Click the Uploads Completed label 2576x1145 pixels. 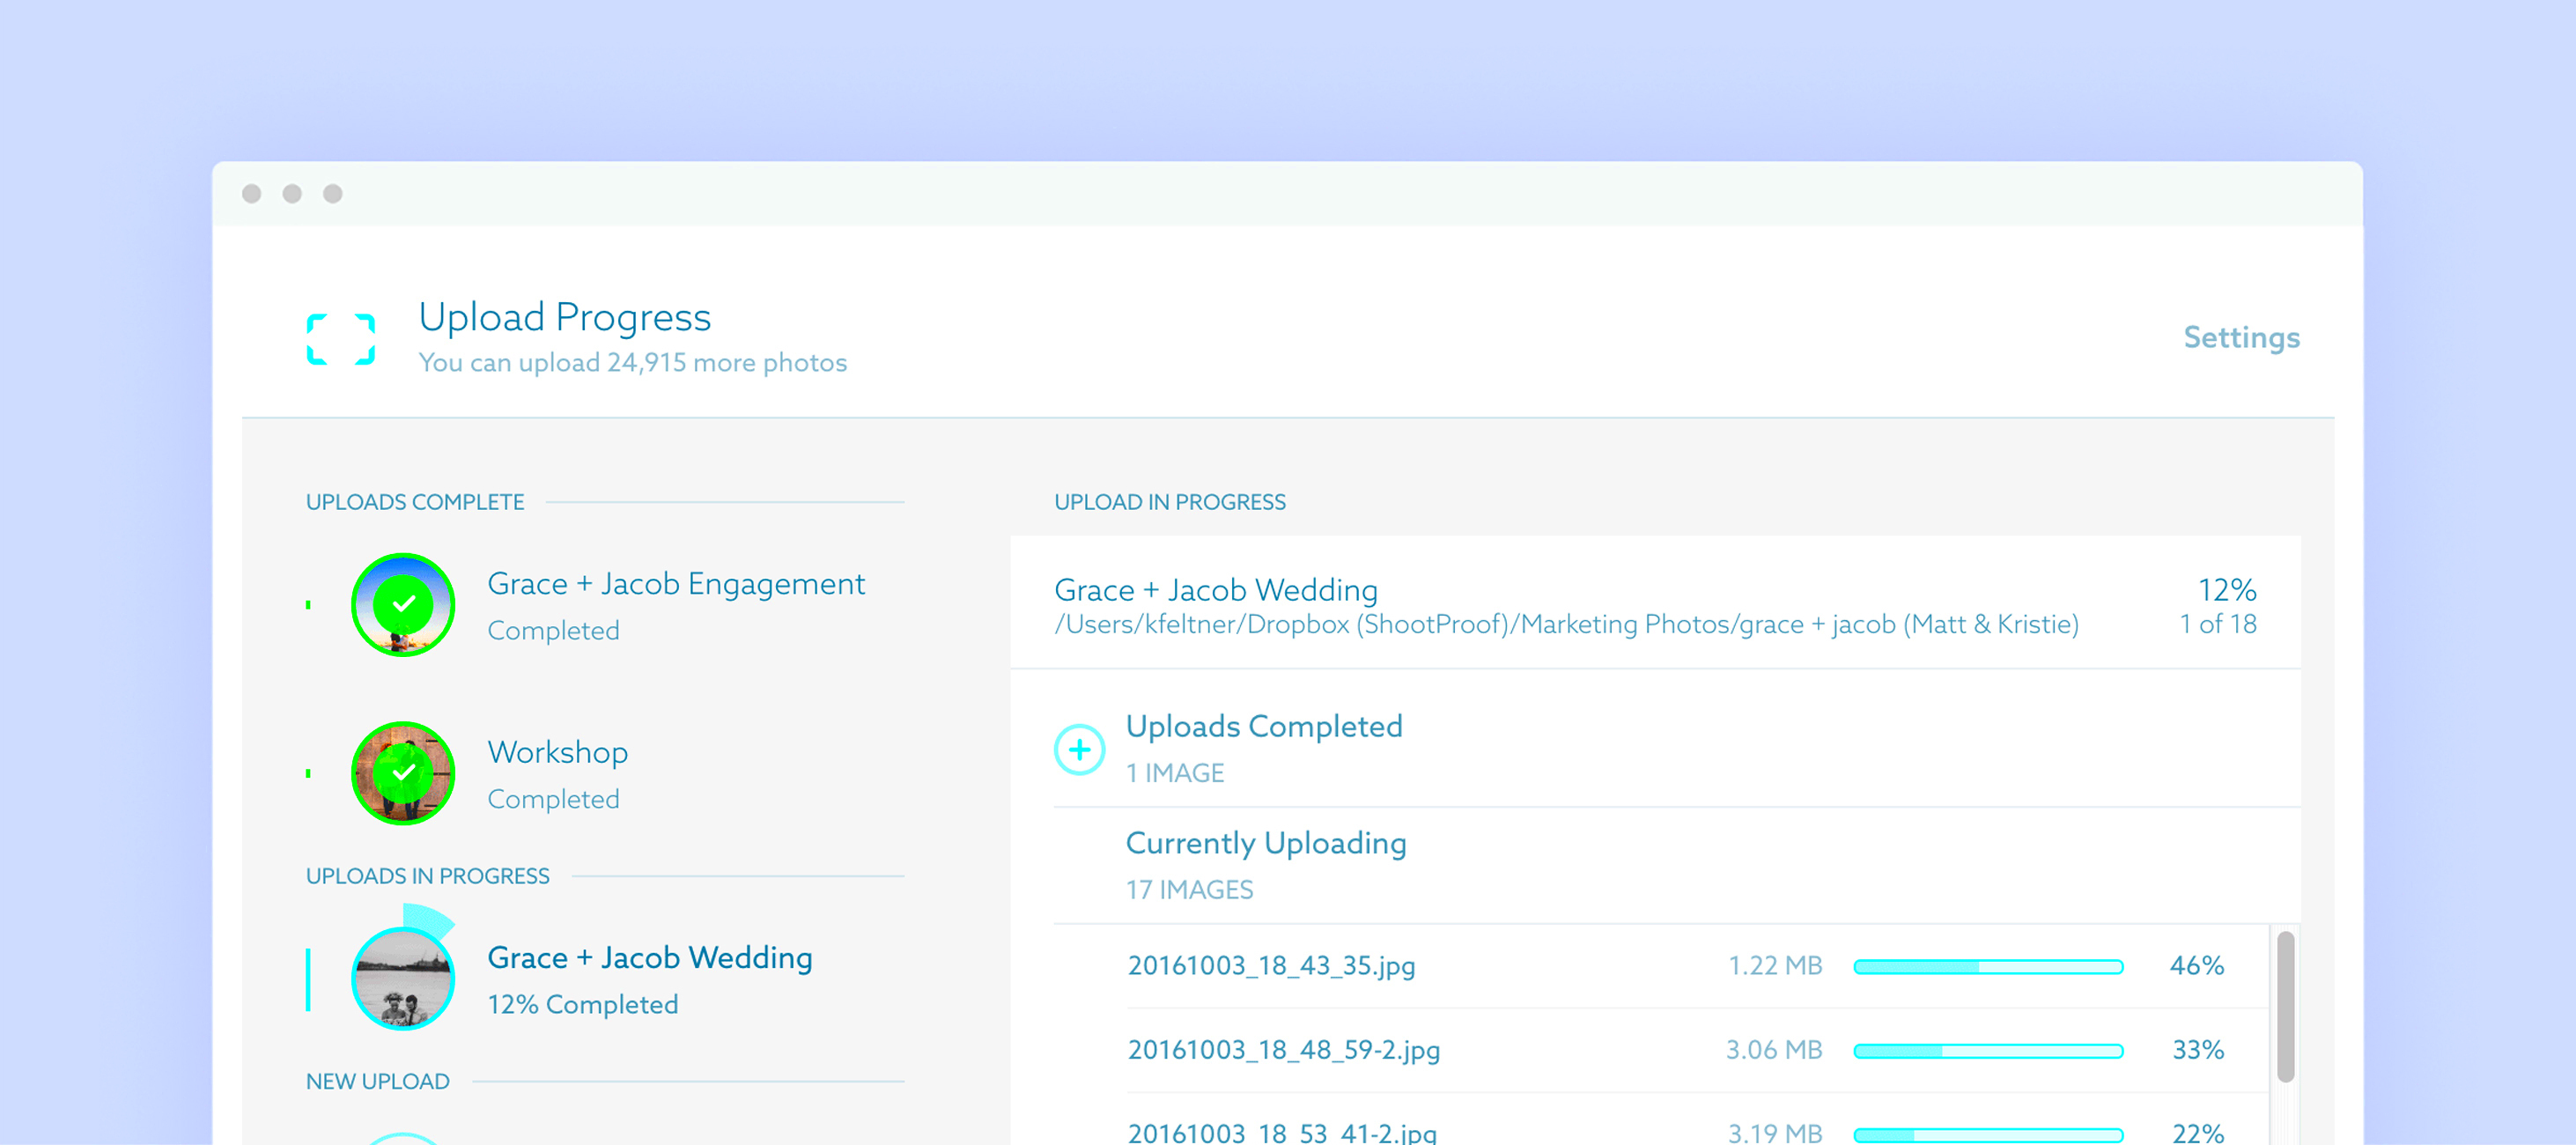pos(1264,726)
